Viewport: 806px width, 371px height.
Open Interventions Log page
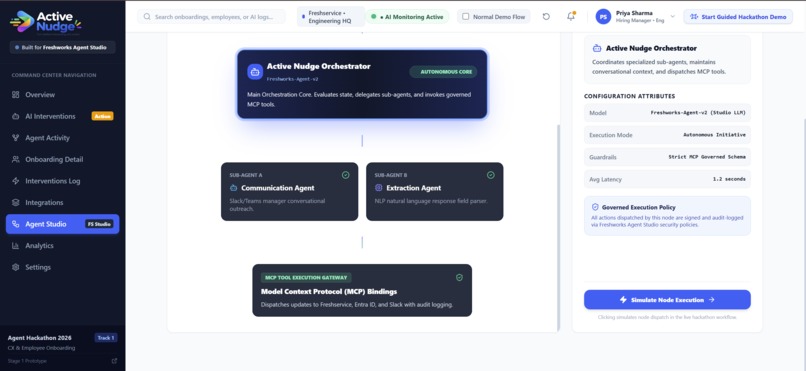click(62, 181)
